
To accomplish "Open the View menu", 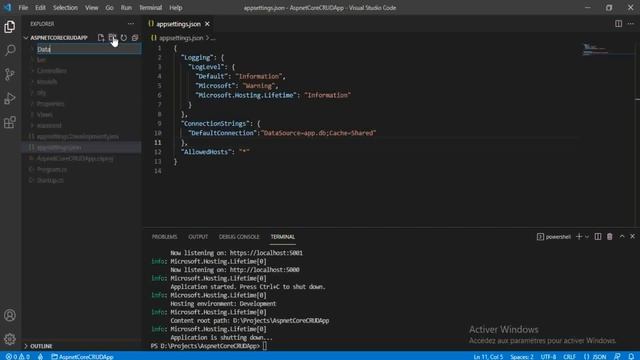I will point(91,8).
